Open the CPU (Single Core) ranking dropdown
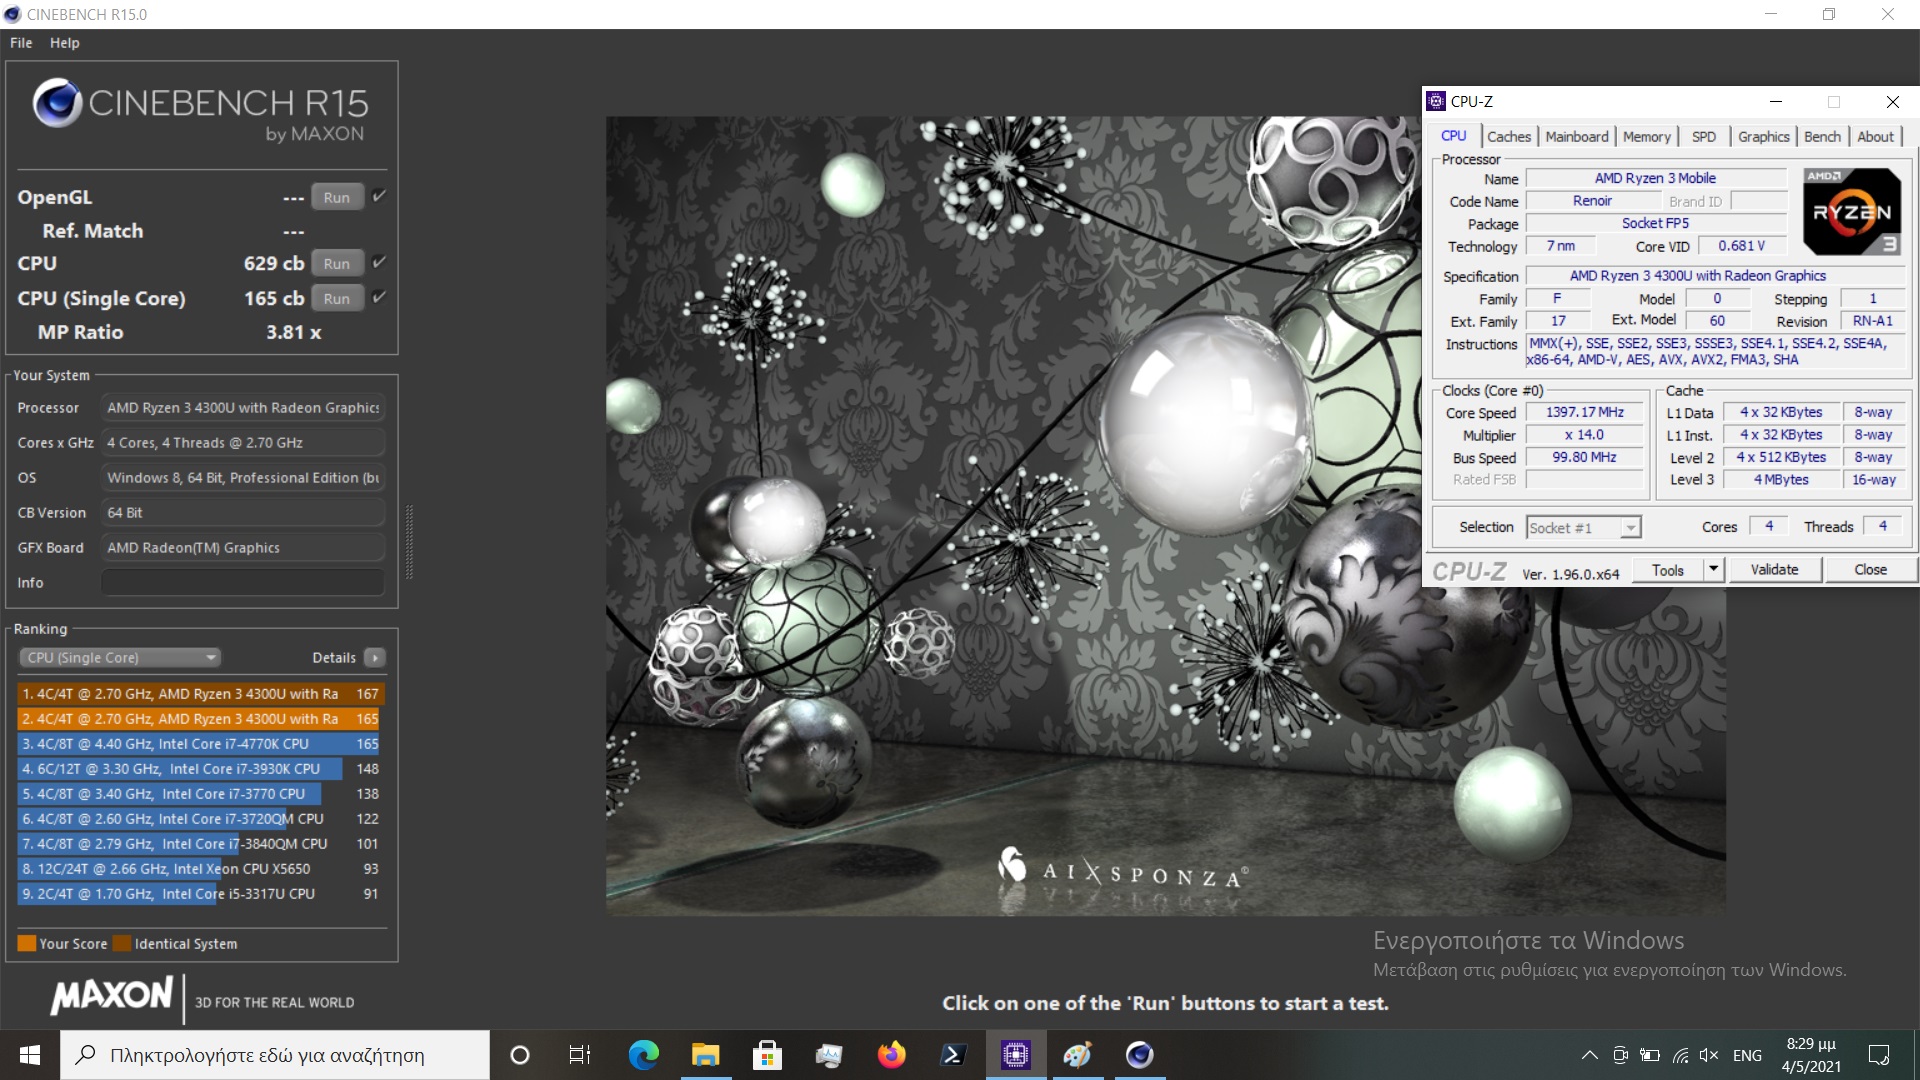 pyautogui.click(x=120, y=657)
